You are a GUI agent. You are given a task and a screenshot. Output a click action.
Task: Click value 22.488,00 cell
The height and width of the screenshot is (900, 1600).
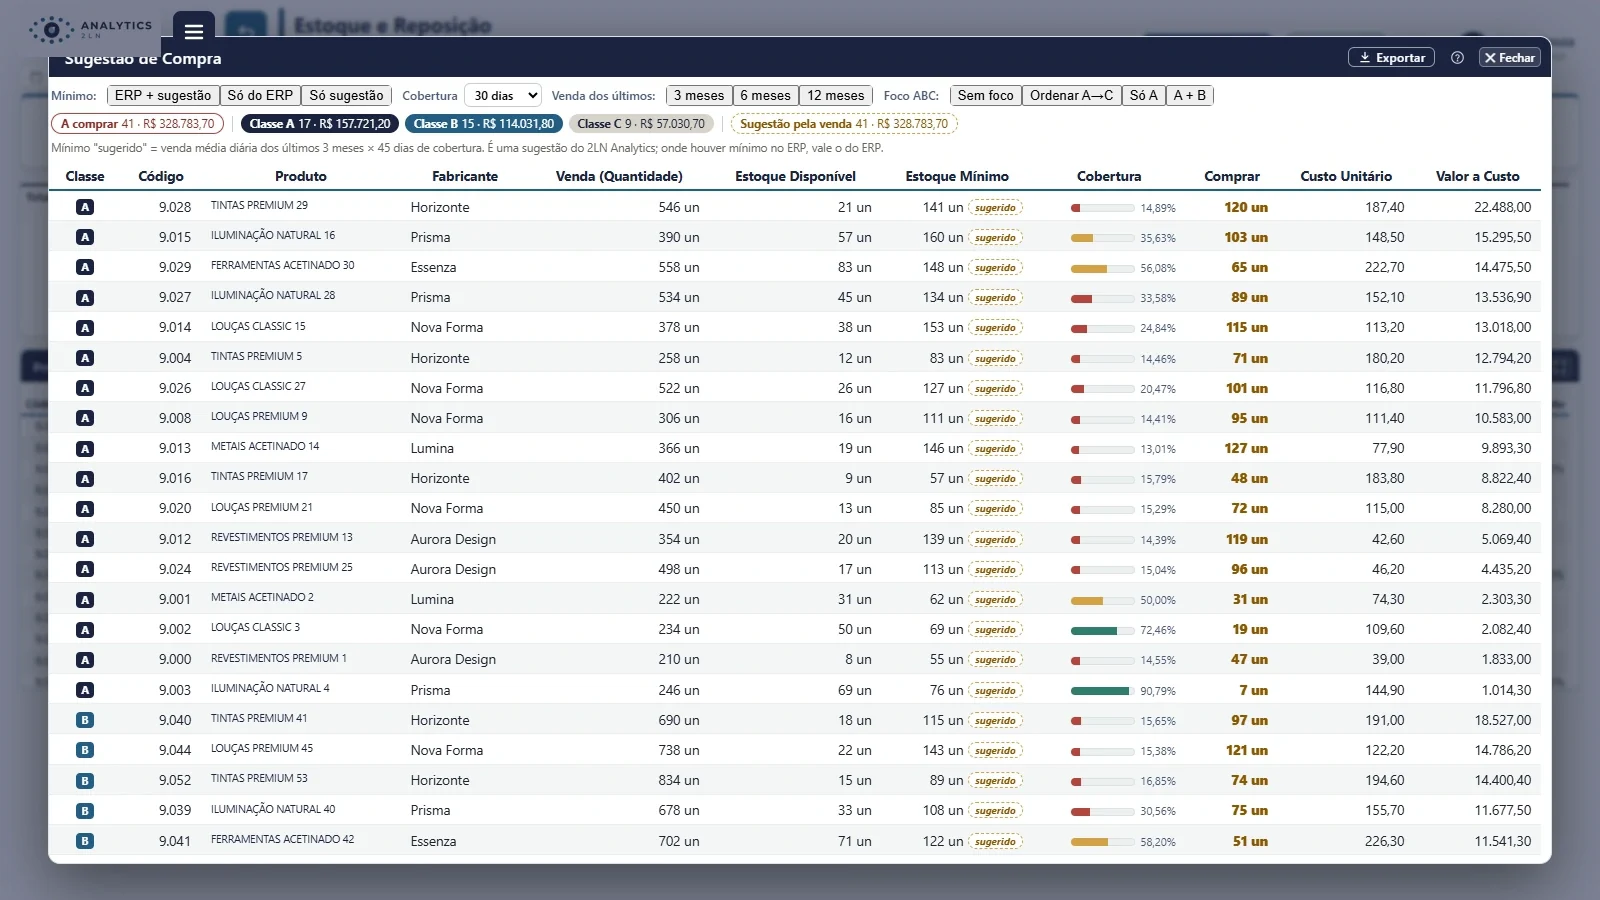pos(1502,207)
